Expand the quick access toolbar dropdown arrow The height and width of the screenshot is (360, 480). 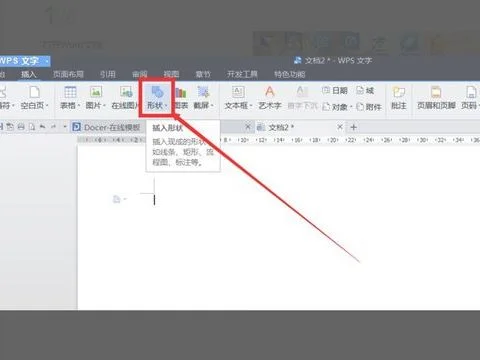(65, 127)
